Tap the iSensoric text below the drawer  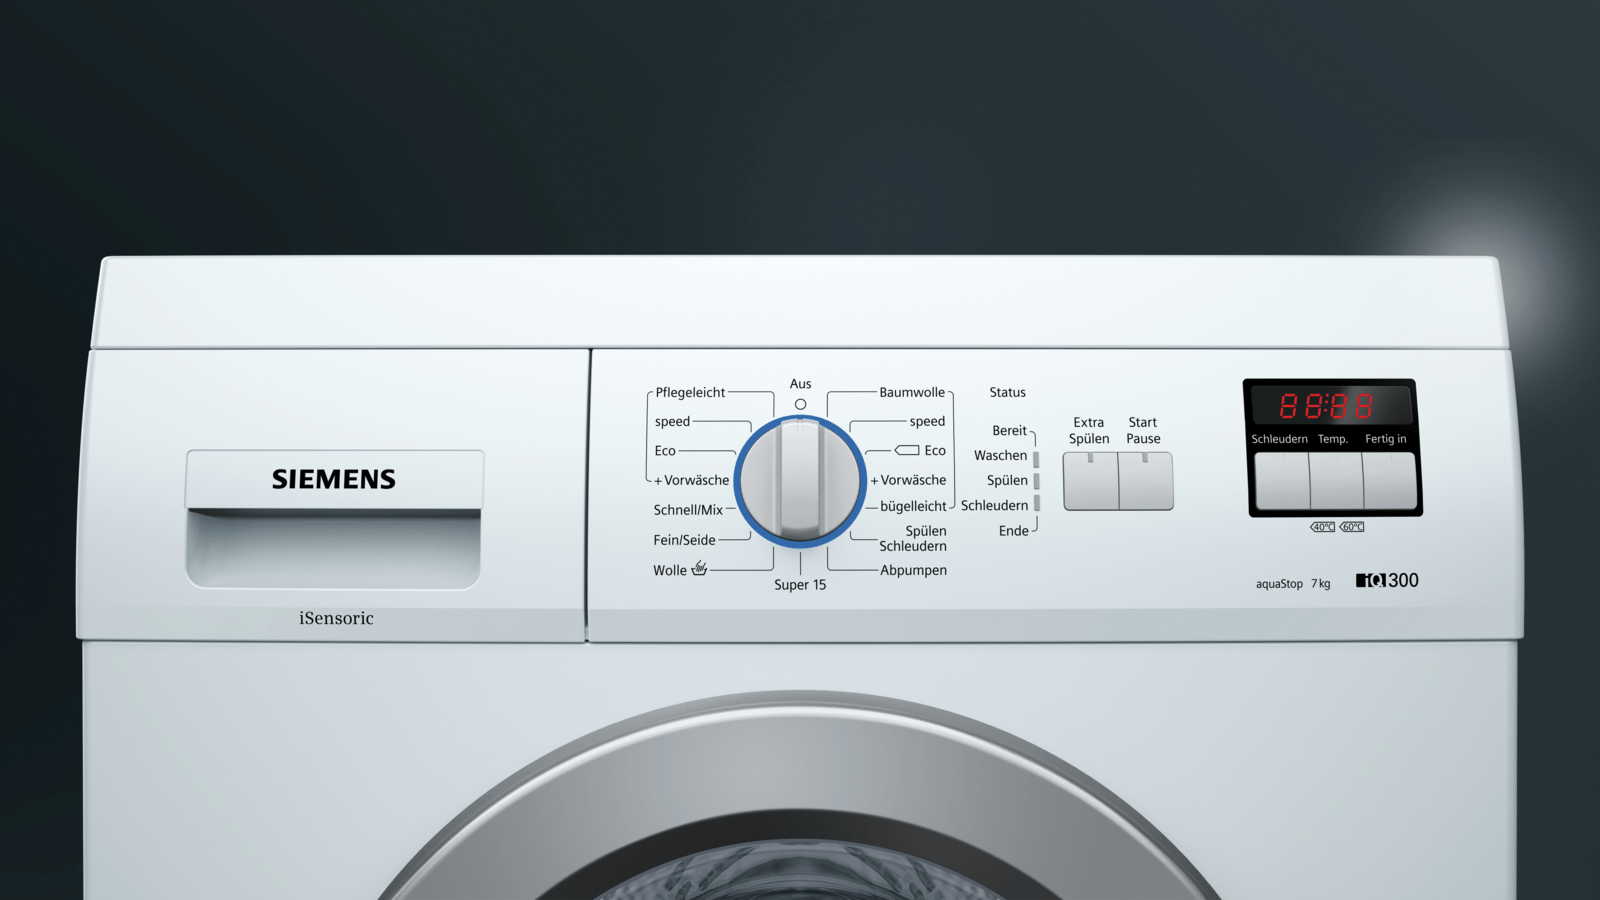click(336, 618)
